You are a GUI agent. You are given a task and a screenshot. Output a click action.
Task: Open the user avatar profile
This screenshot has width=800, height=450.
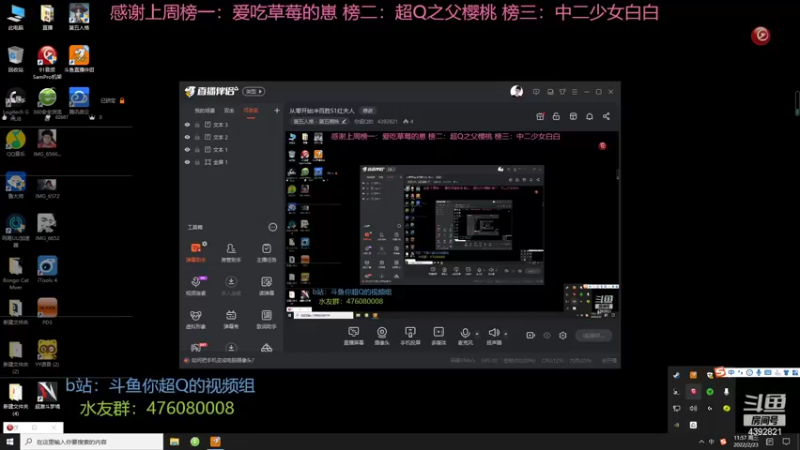point(516,91)
